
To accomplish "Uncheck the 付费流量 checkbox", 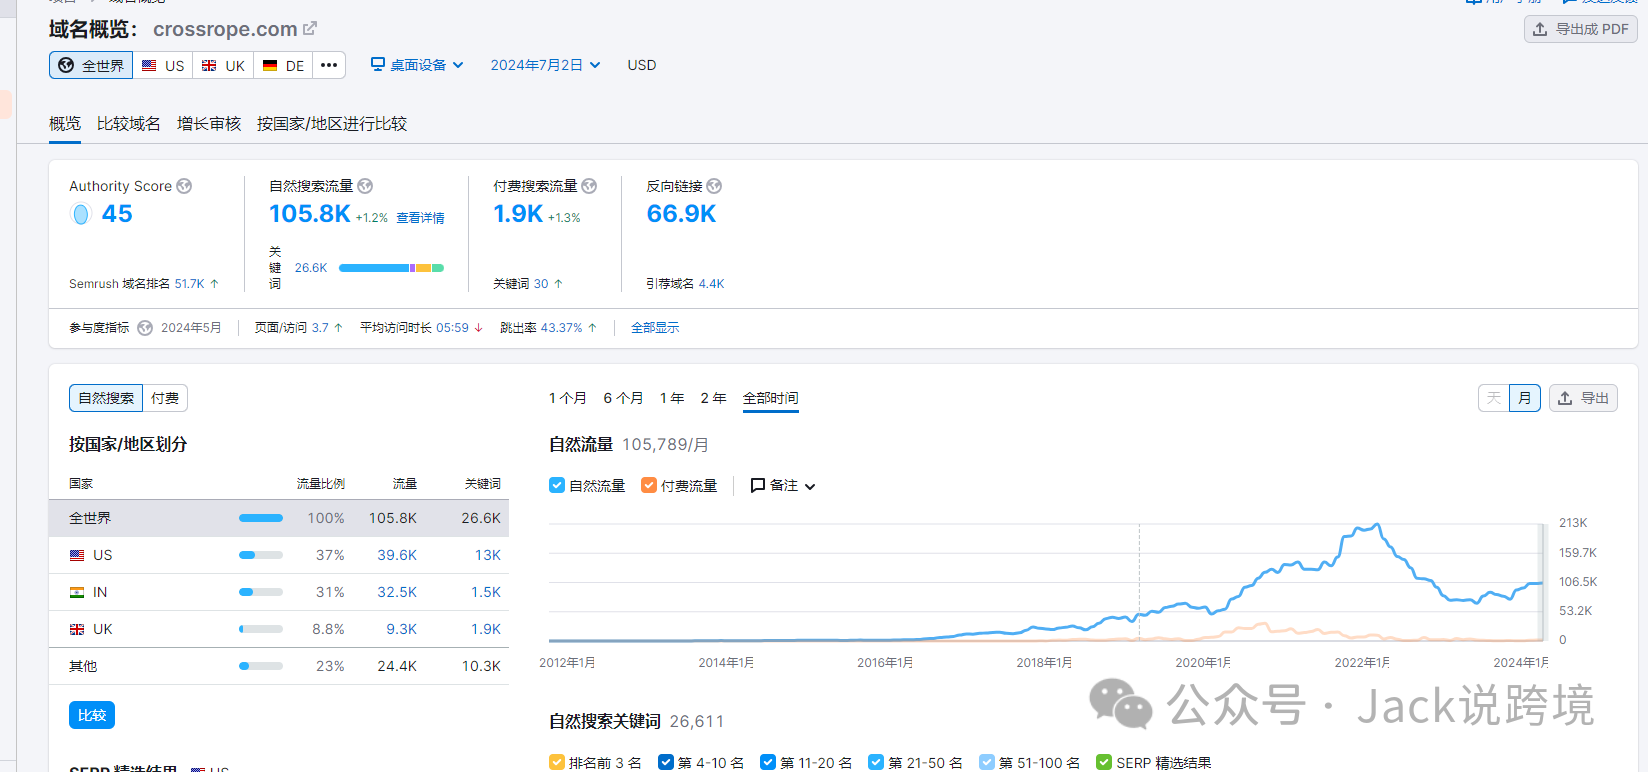I will click(x=649, y=485).
